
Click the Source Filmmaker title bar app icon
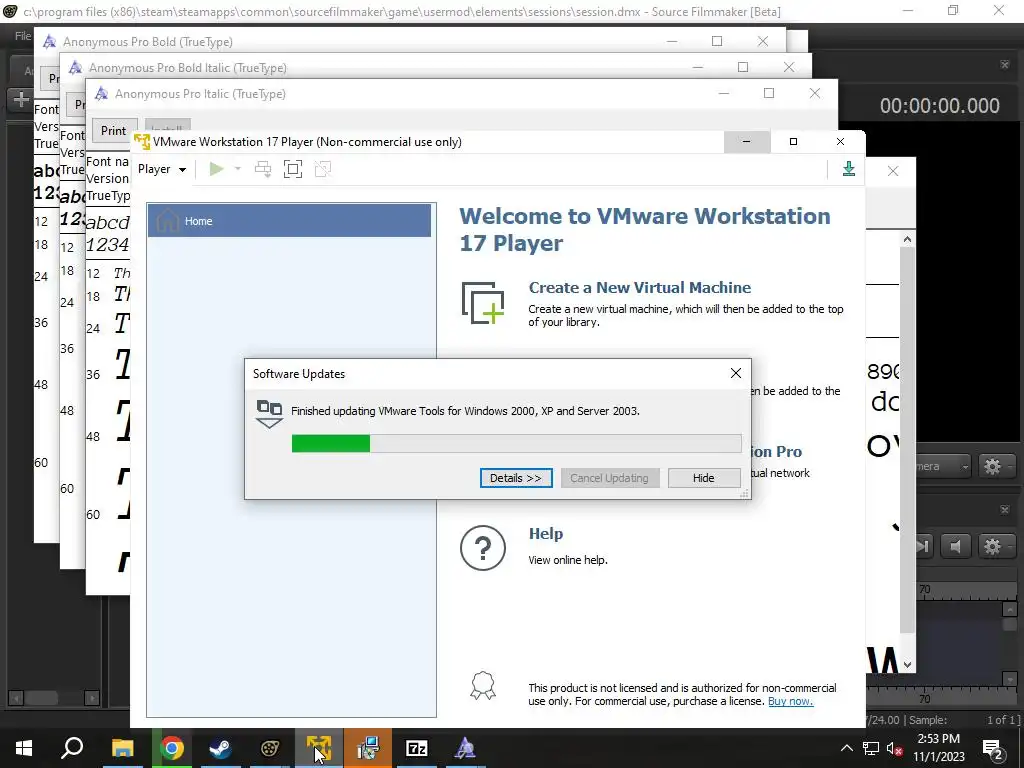(9, 11)
